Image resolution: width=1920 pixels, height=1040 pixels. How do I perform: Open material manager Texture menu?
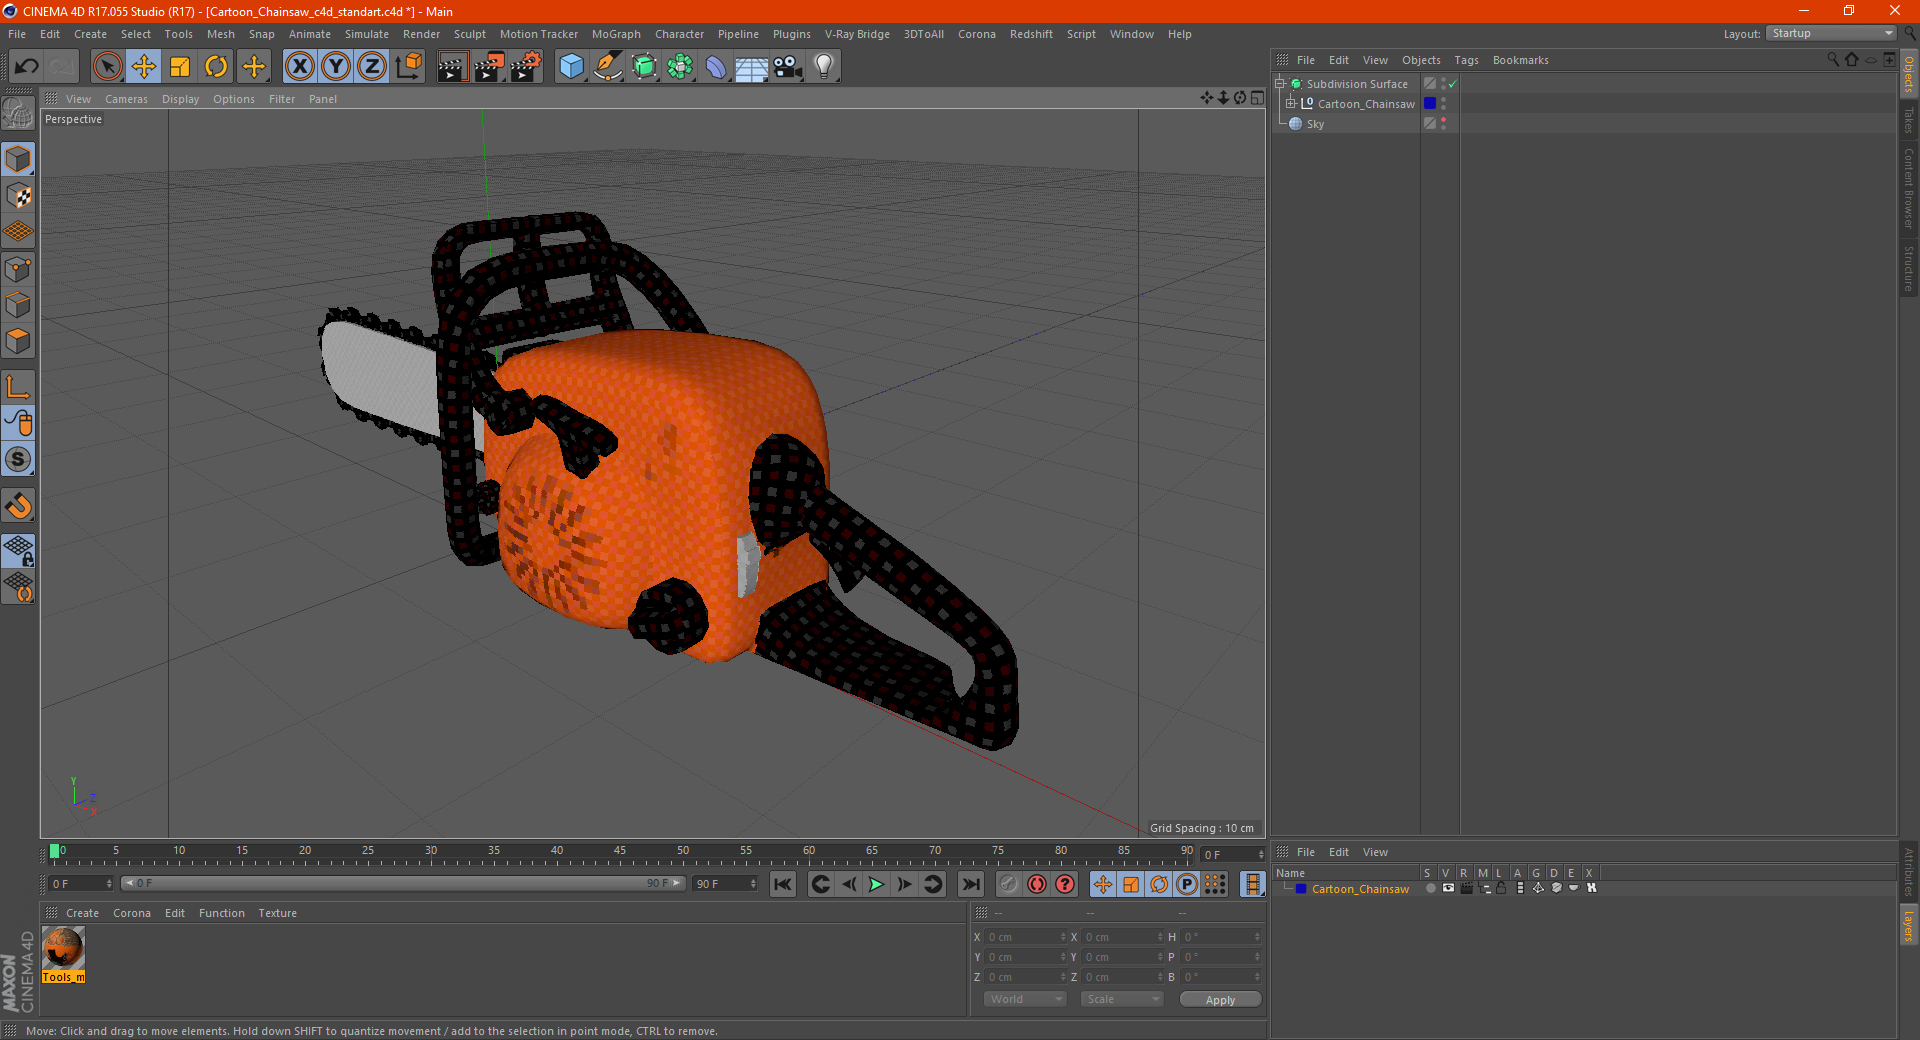pyautogui.click(x=277, y=913)
